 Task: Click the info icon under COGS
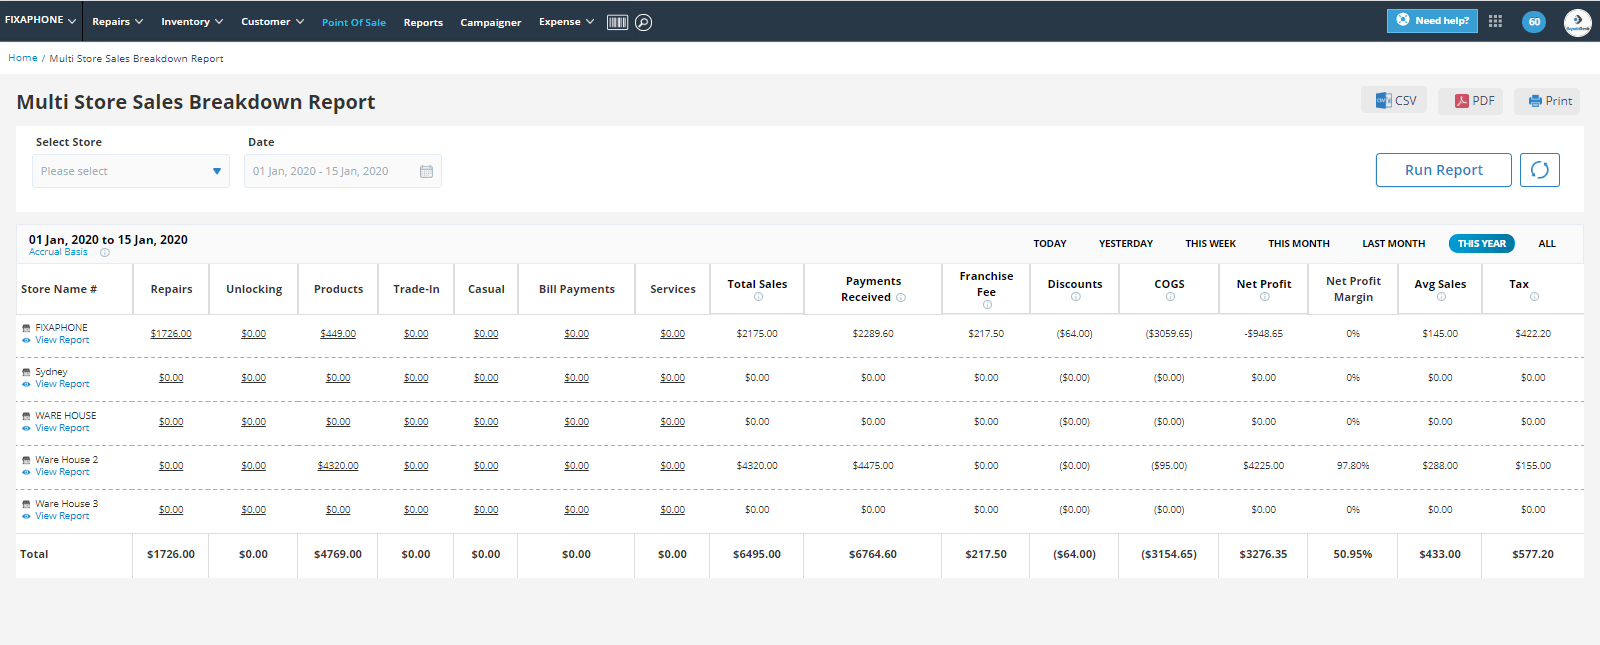(x=1170, y=297)
